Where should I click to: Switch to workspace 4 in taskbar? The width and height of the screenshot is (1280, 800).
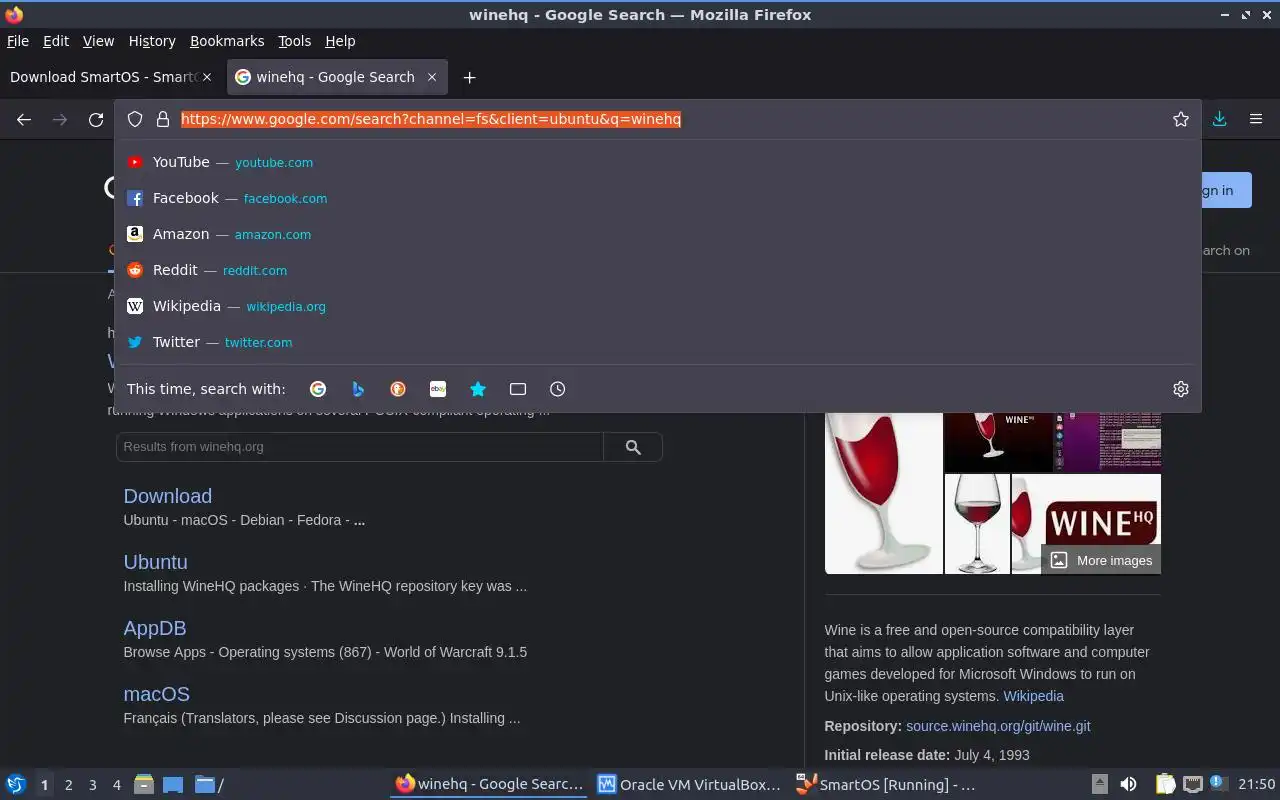(x=116, y=785)
